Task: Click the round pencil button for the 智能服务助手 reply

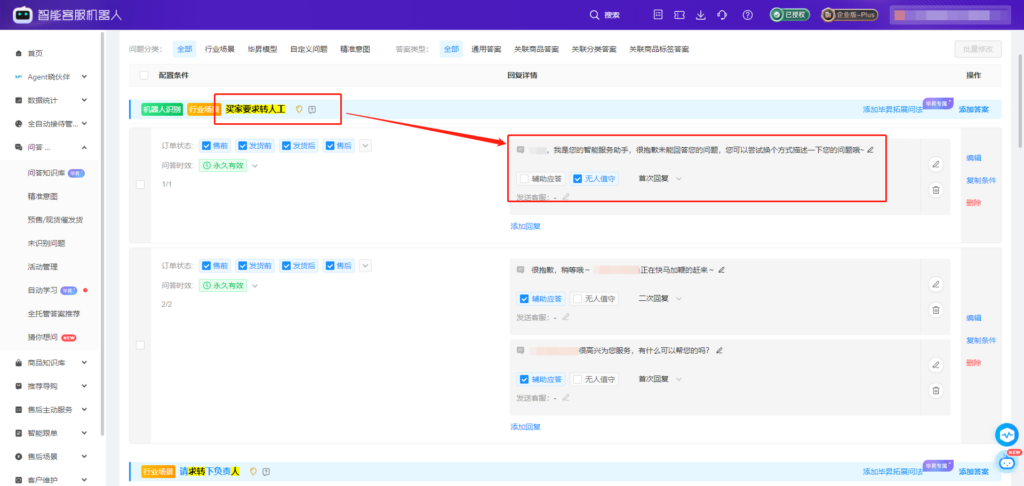Action: tap(936, 164)
